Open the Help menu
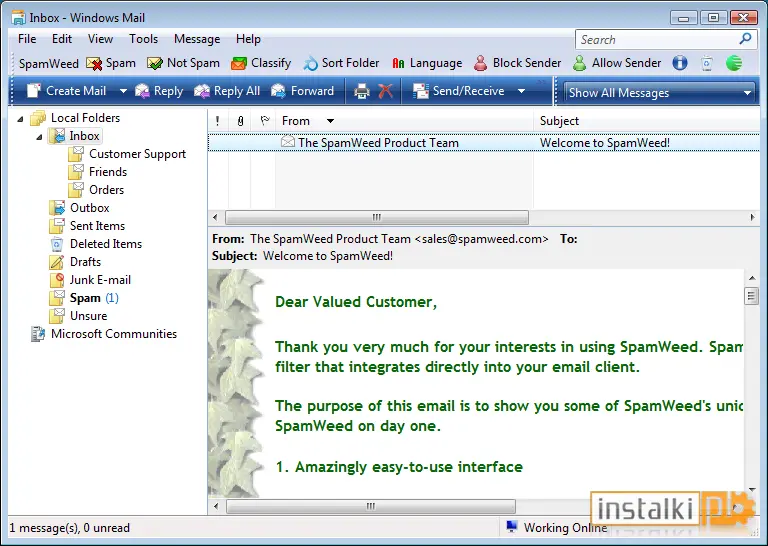768x546 pixels. [248, 39]
